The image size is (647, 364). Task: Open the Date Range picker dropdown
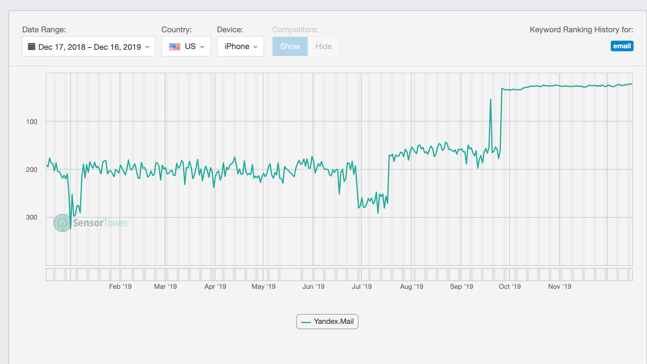coord(89,47)
